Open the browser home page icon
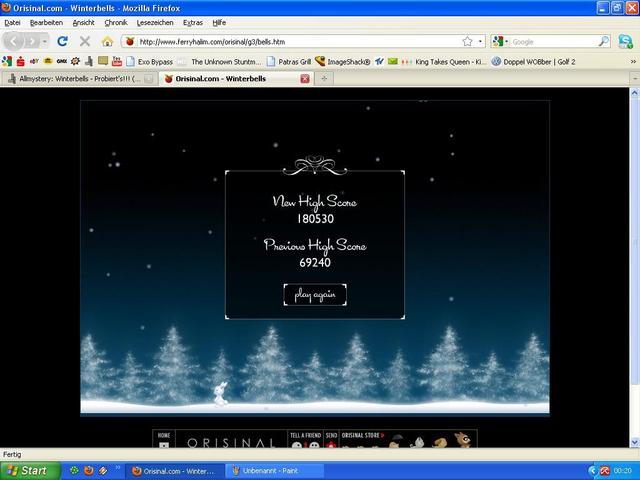 (x=107, y=41)
